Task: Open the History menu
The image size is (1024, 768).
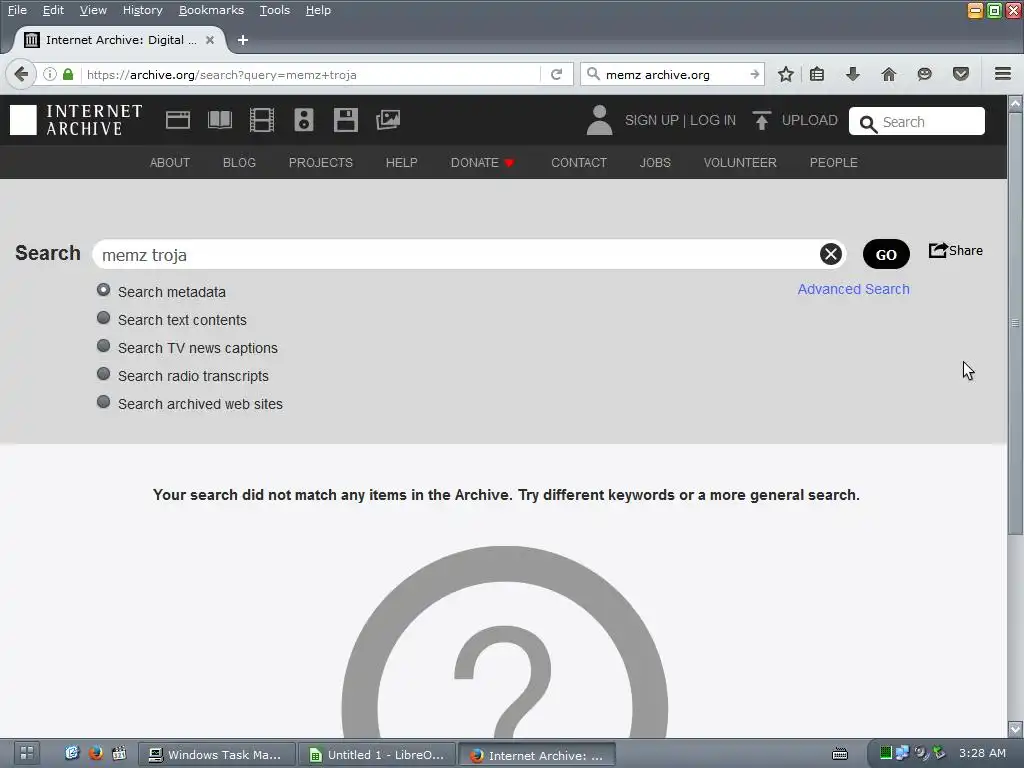Action: tap(142, 10)
